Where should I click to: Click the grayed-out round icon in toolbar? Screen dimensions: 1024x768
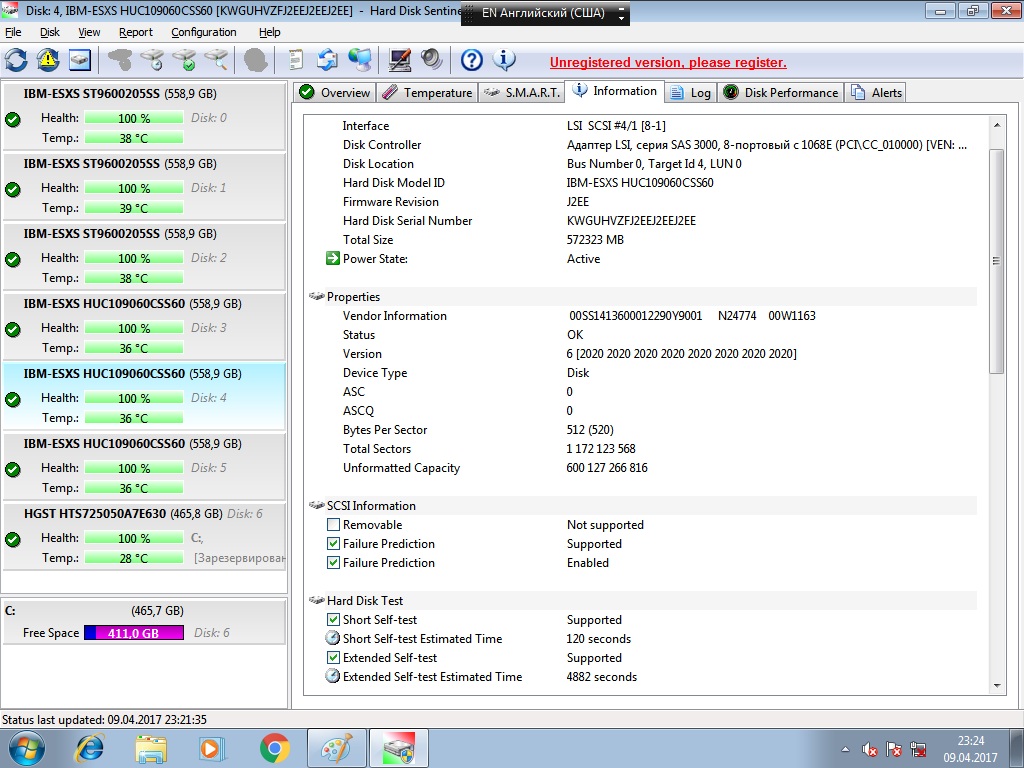(x=255, y=60)
